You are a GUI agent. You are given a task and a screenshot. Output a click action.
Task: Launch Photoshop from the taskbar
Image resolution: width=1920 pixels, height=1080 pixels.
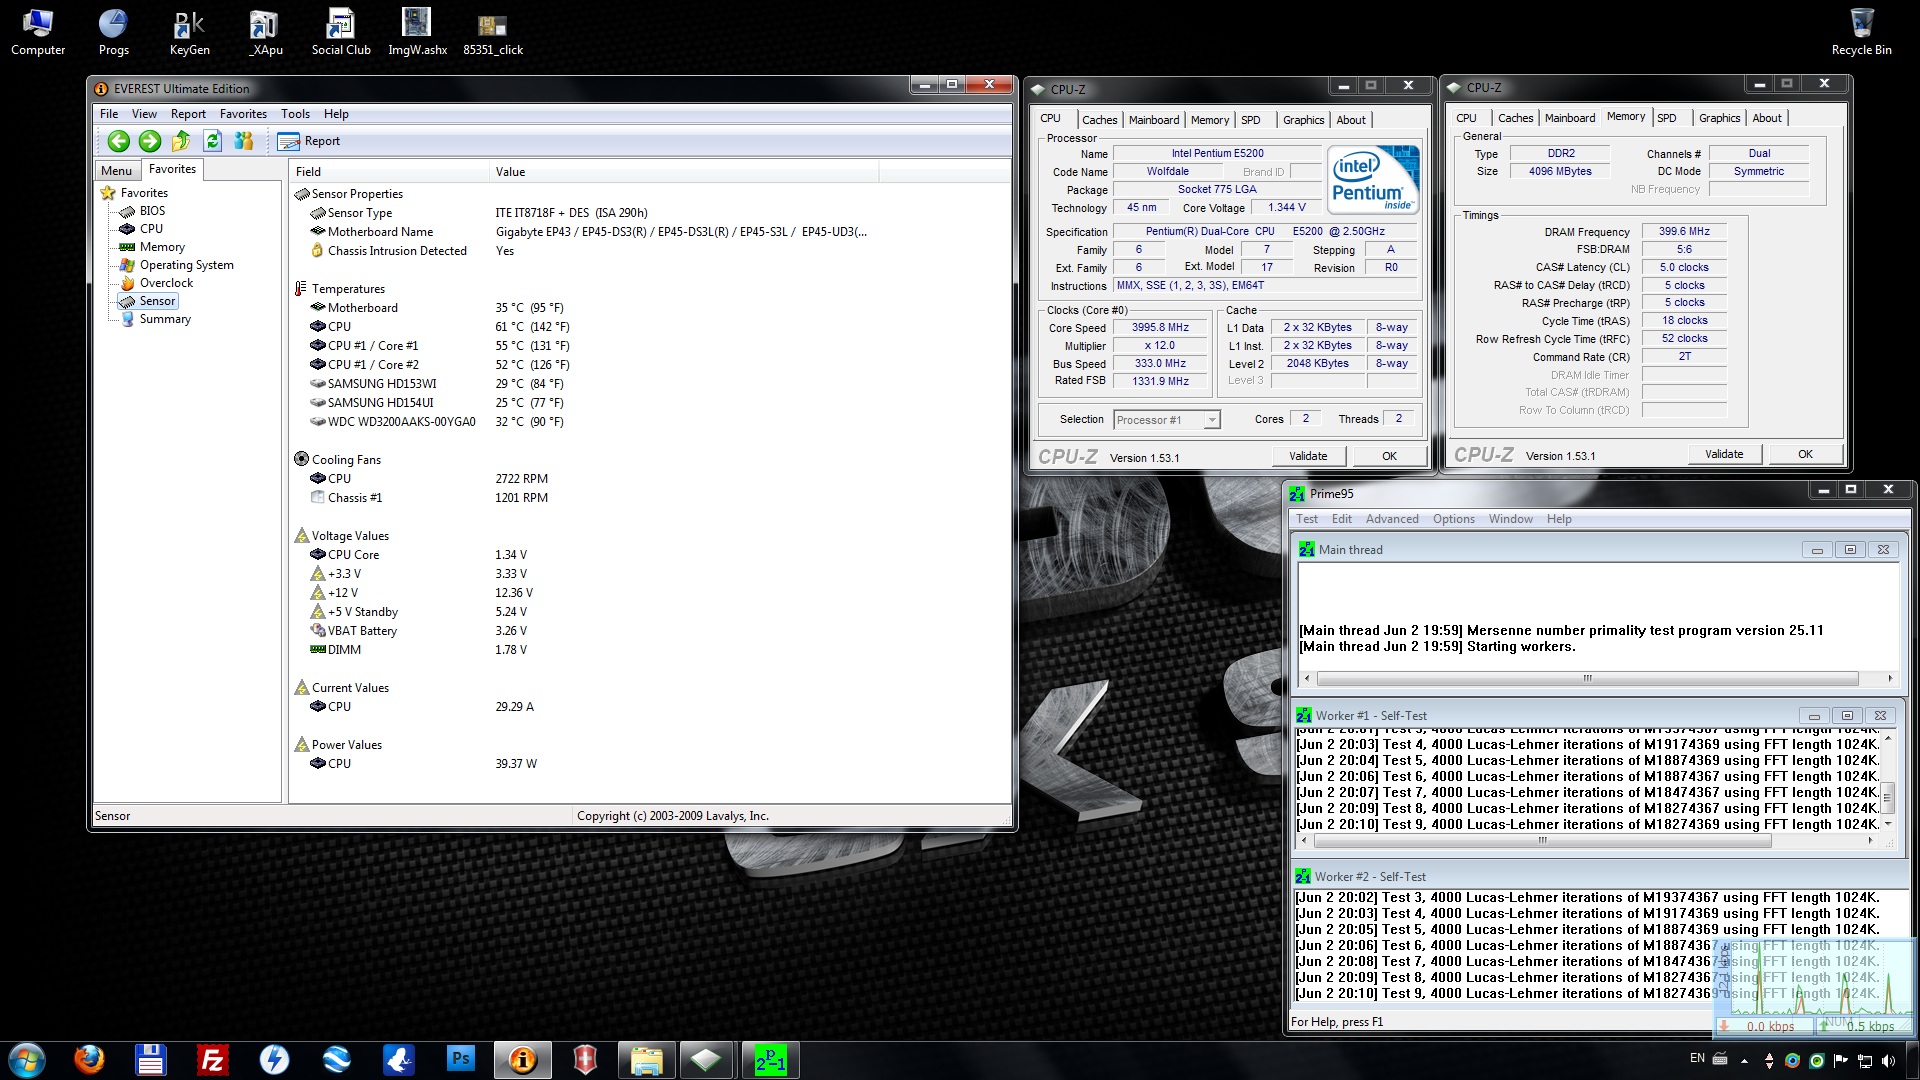click(460, 1059)
